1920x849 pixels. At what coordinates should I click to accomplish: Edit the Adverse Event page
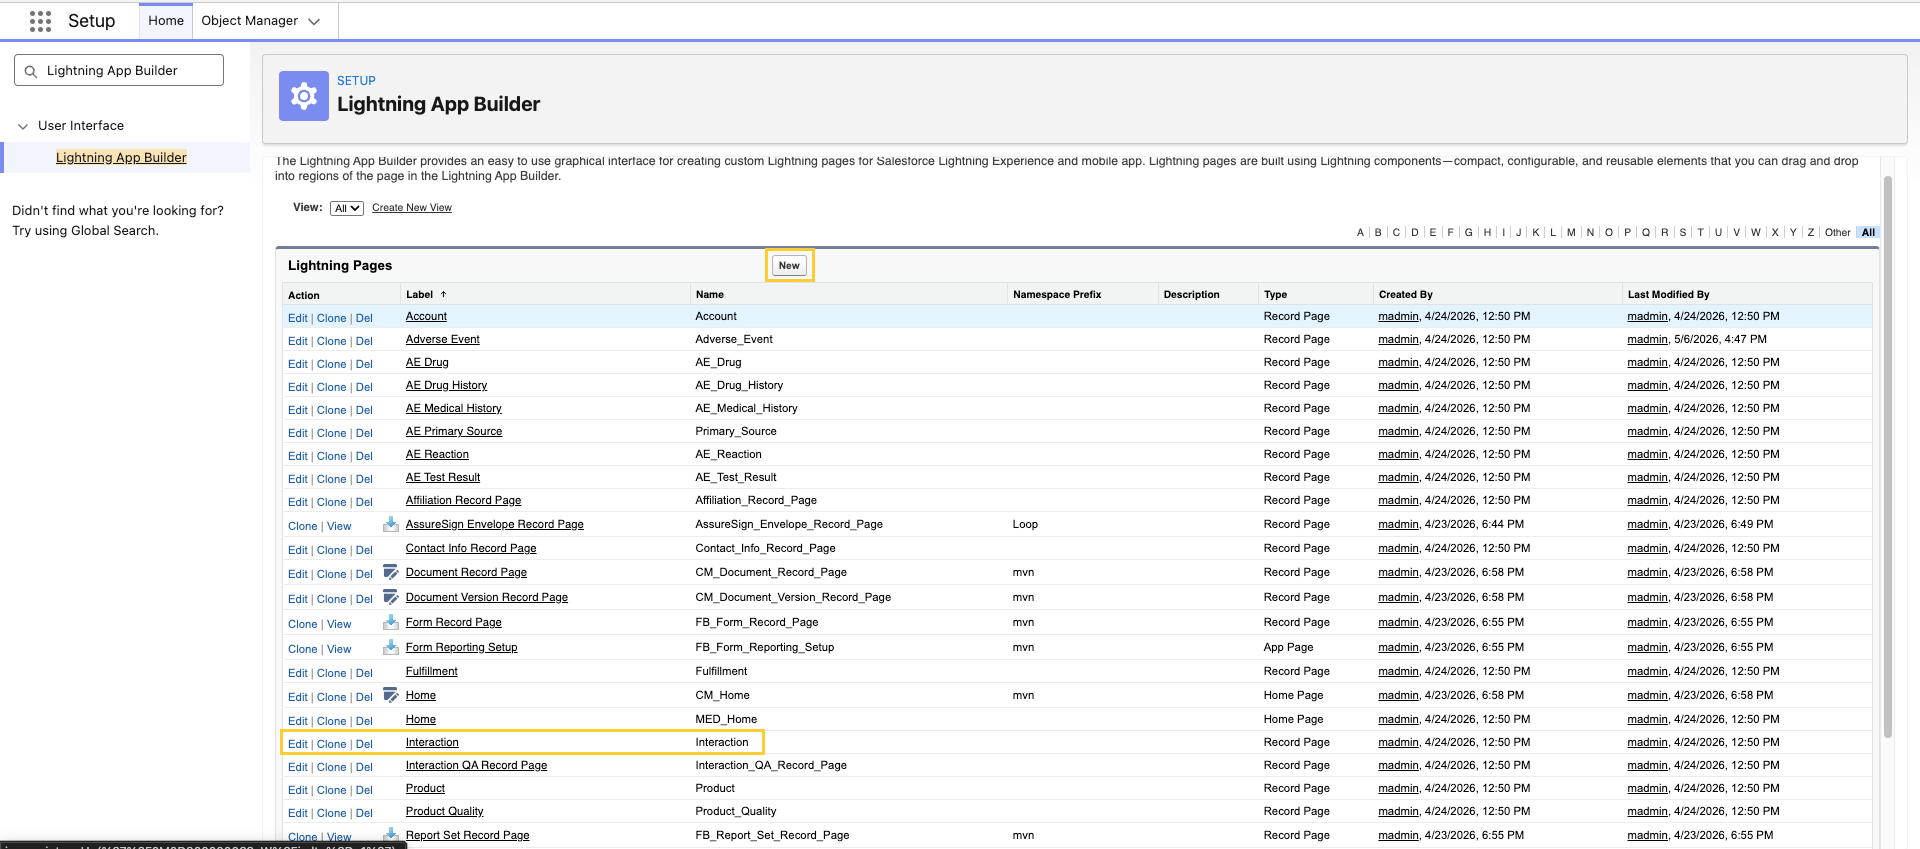pos(298,341)
